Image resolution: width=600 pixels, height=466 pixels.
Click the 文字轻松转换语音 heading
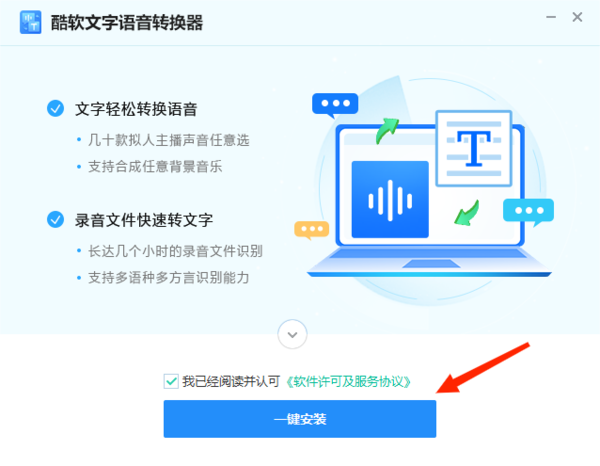(136, 109)
